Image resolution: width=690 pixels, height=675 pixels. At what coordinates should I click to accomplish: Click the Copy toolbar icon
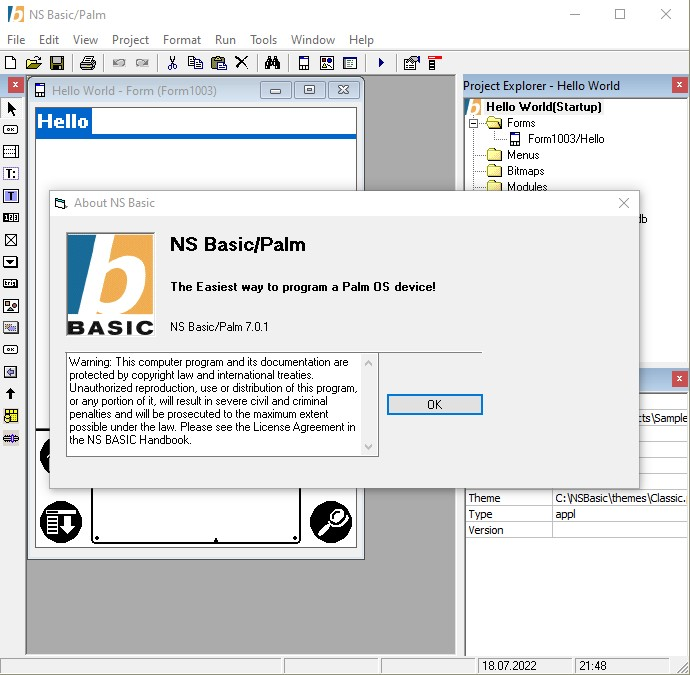[195, 63]
